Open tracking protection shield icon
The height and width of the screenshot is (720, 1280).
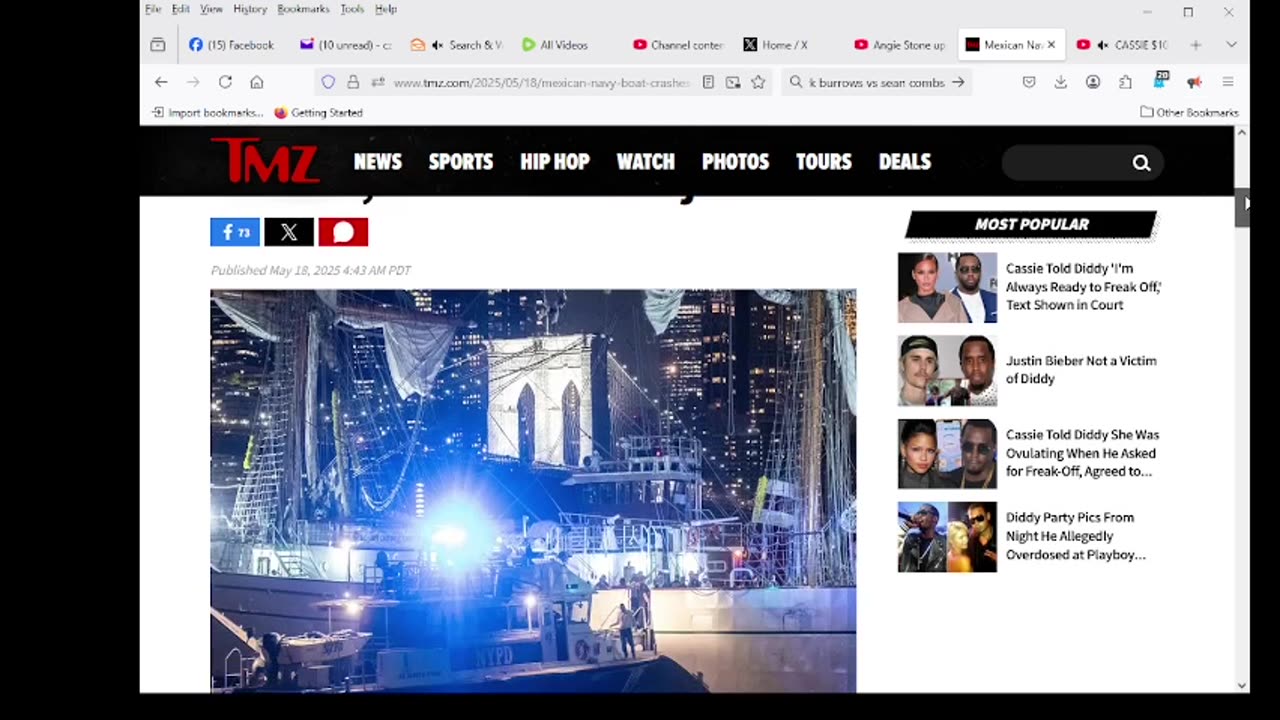tap(328, 82)
